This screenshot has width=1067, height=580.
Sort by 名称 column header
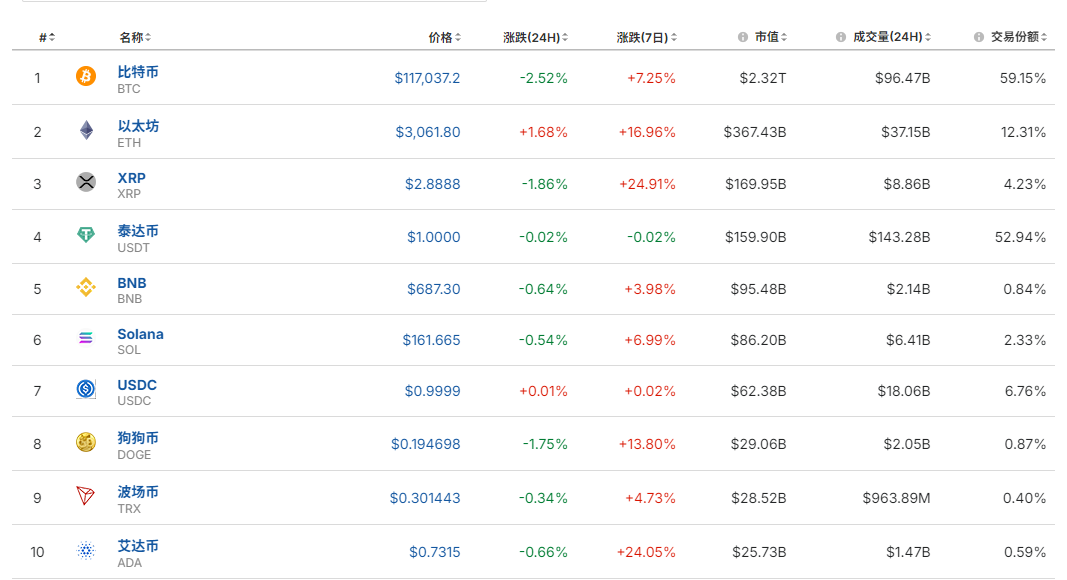[135, 37]
